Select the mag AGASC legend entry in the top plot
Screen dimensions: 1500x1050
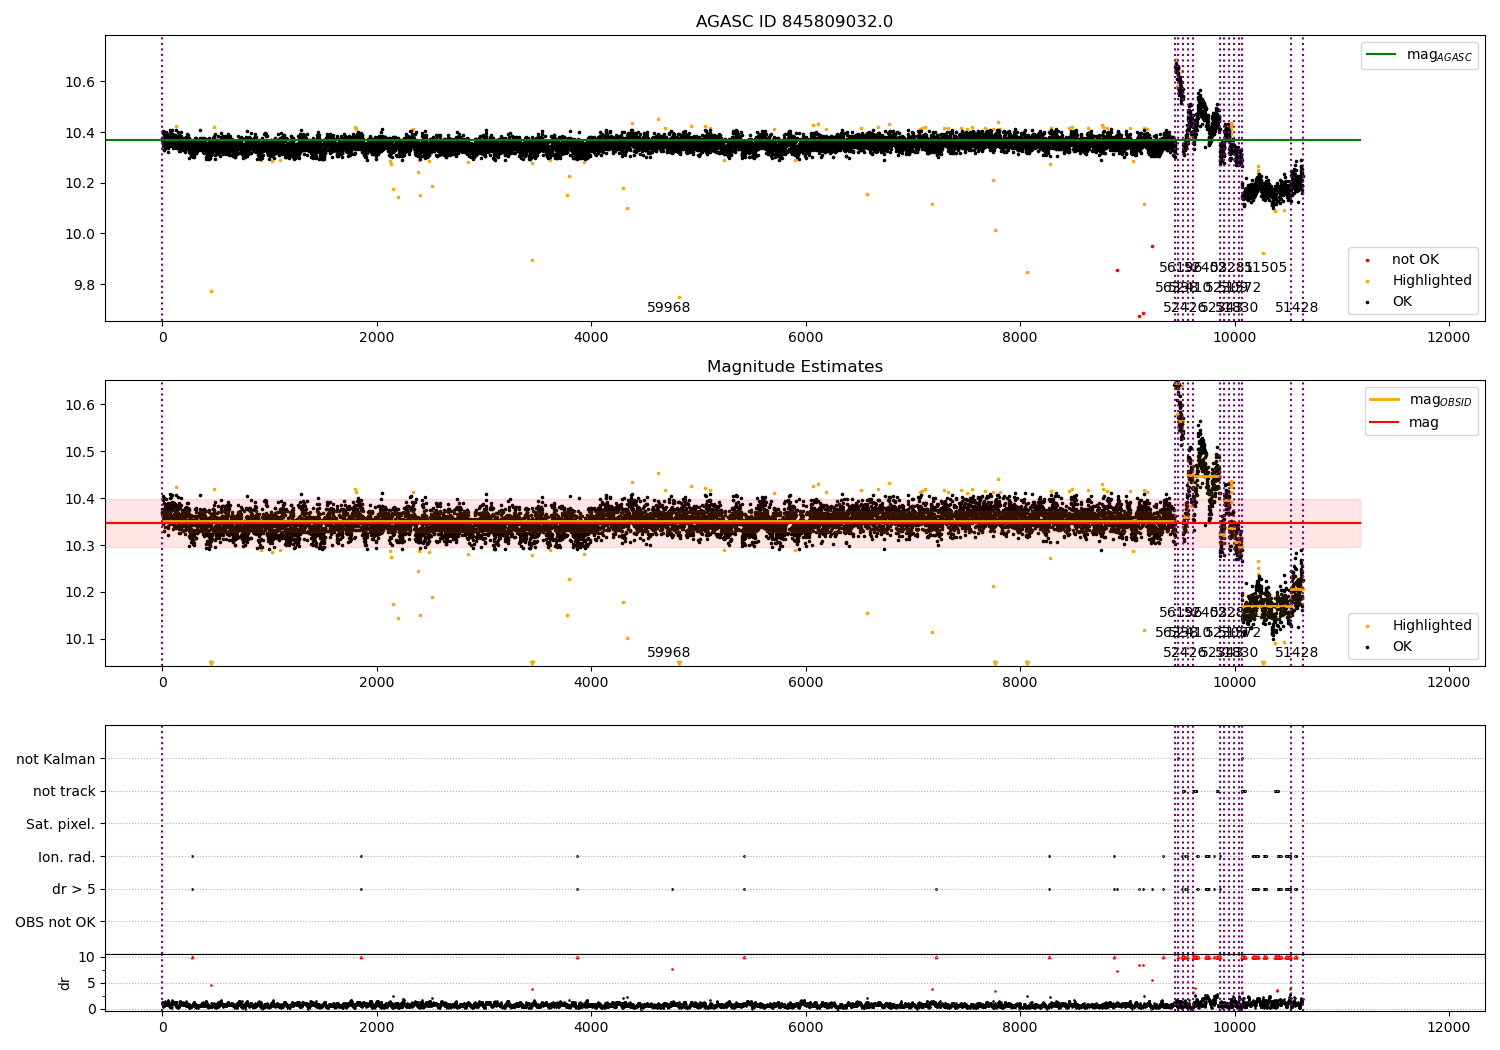(x=1419, y=55)
